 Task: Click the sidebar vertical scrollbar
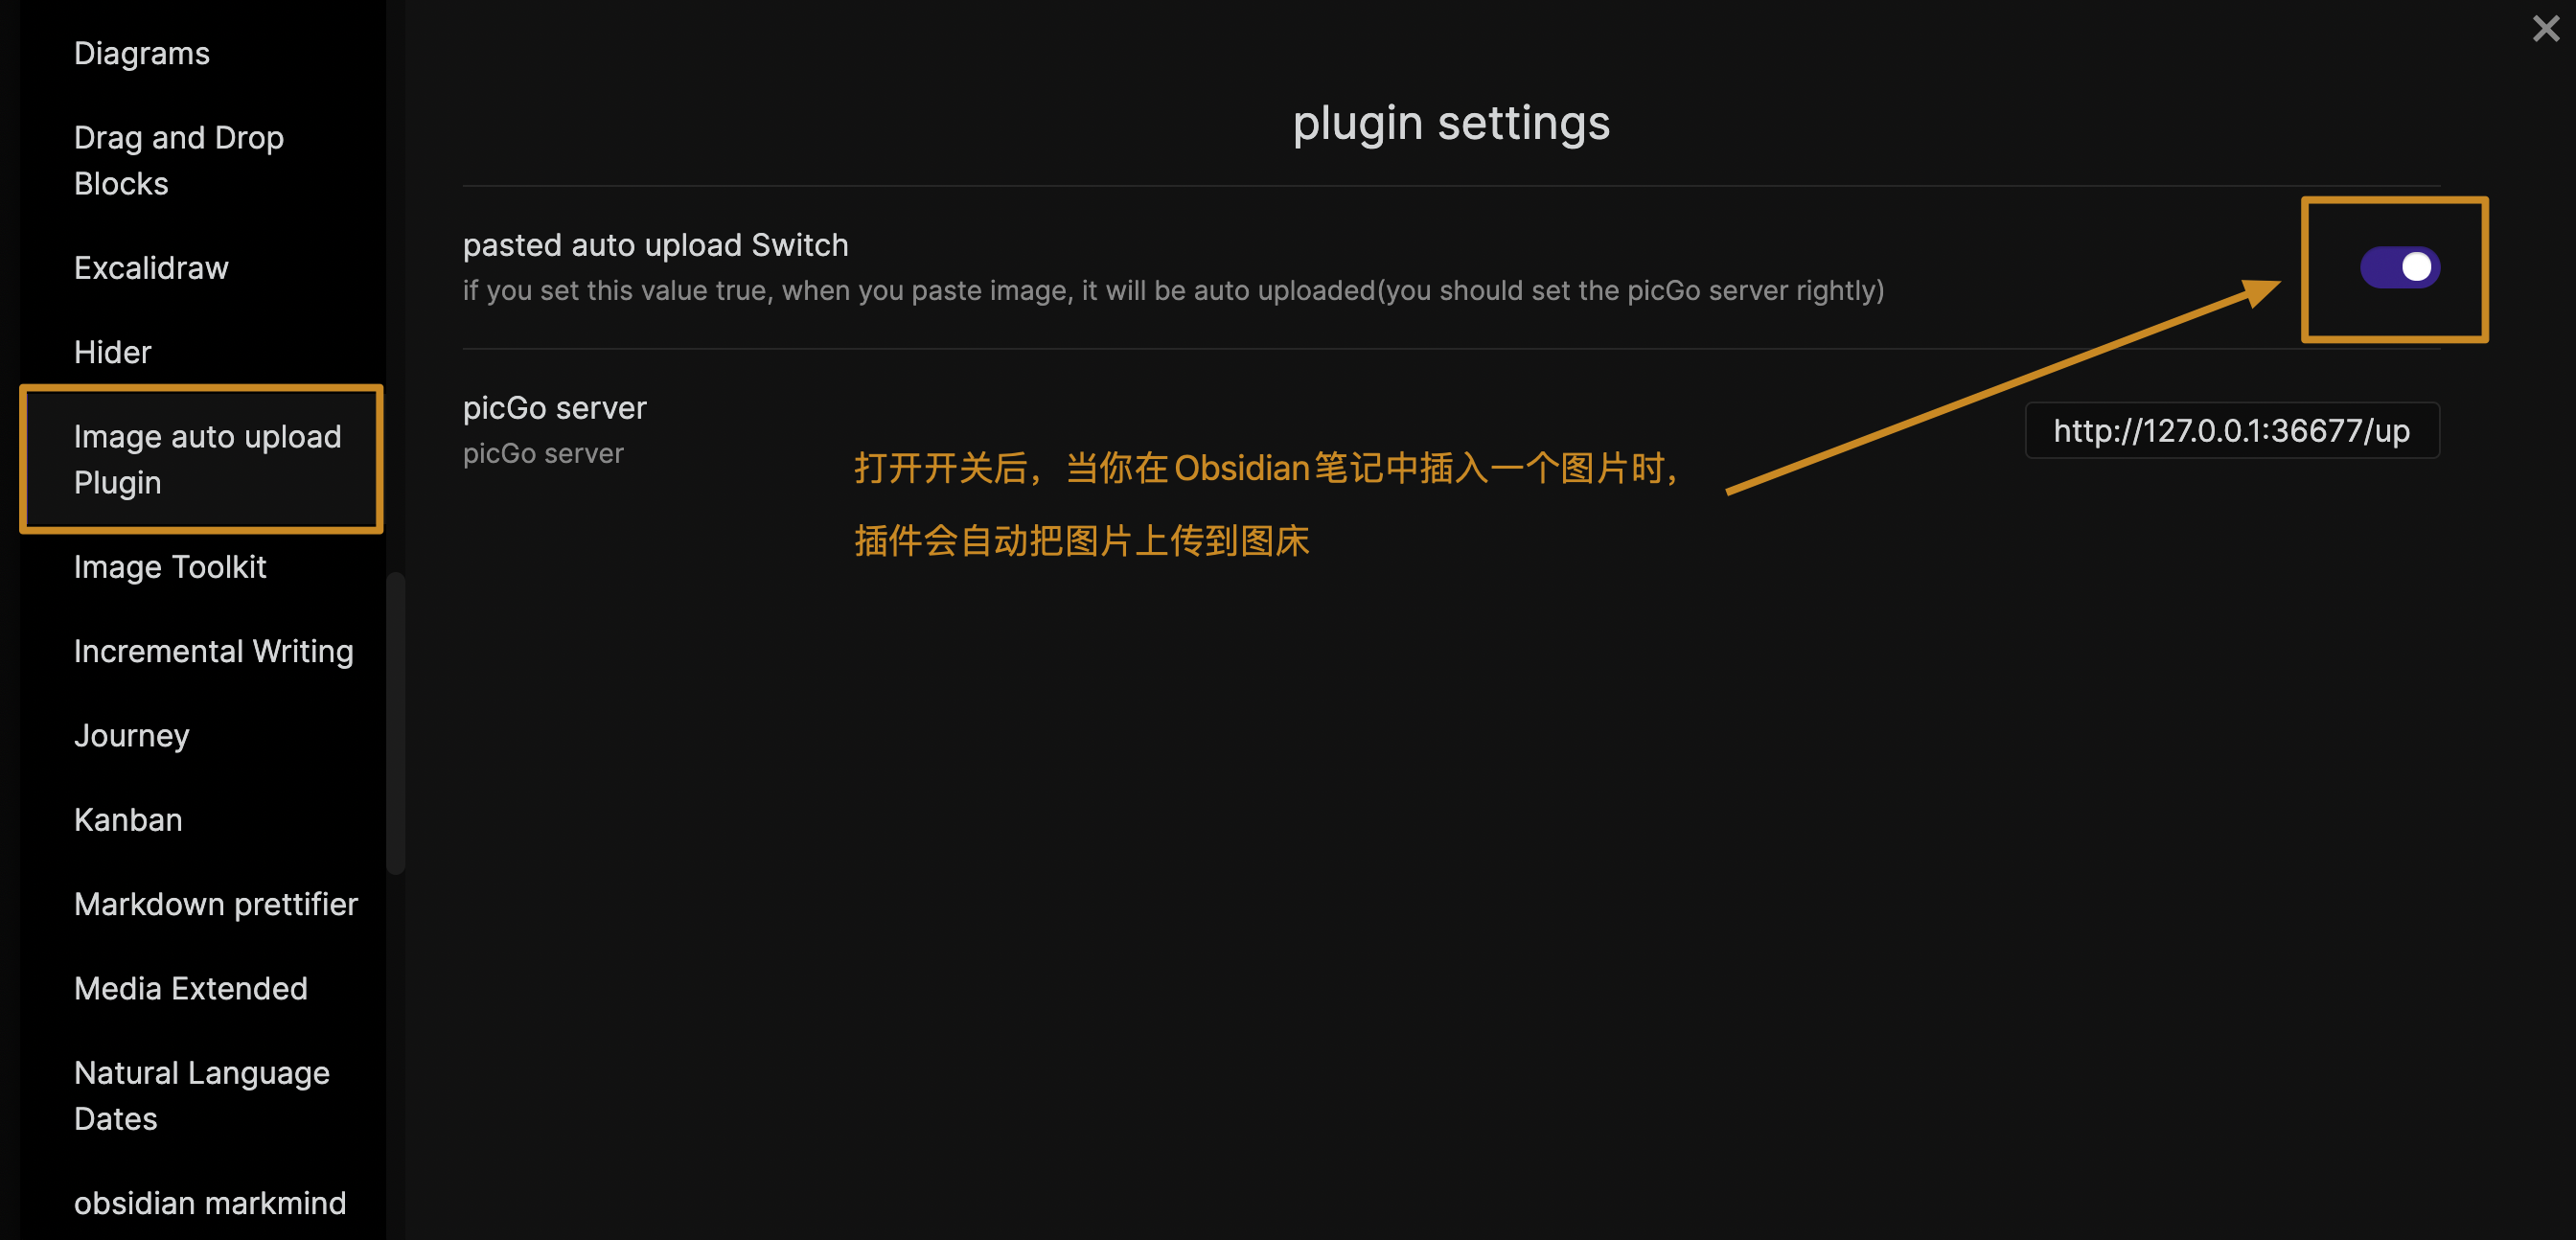click(395, 723)
